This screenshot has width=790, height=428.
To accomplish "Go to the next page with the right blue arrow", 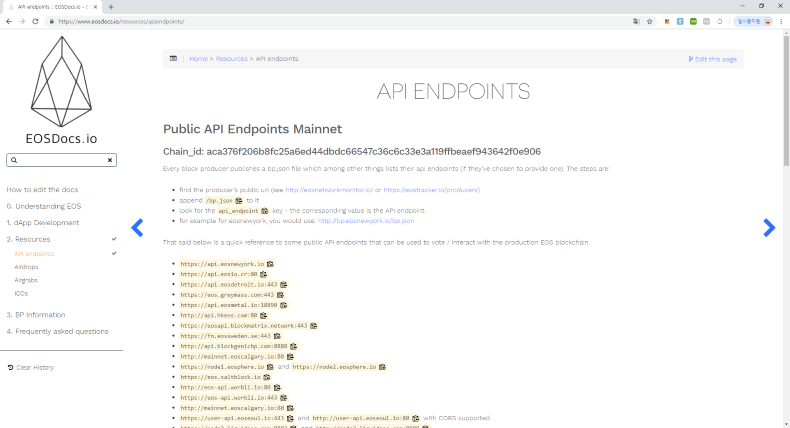I will click(x=769, y=228).
